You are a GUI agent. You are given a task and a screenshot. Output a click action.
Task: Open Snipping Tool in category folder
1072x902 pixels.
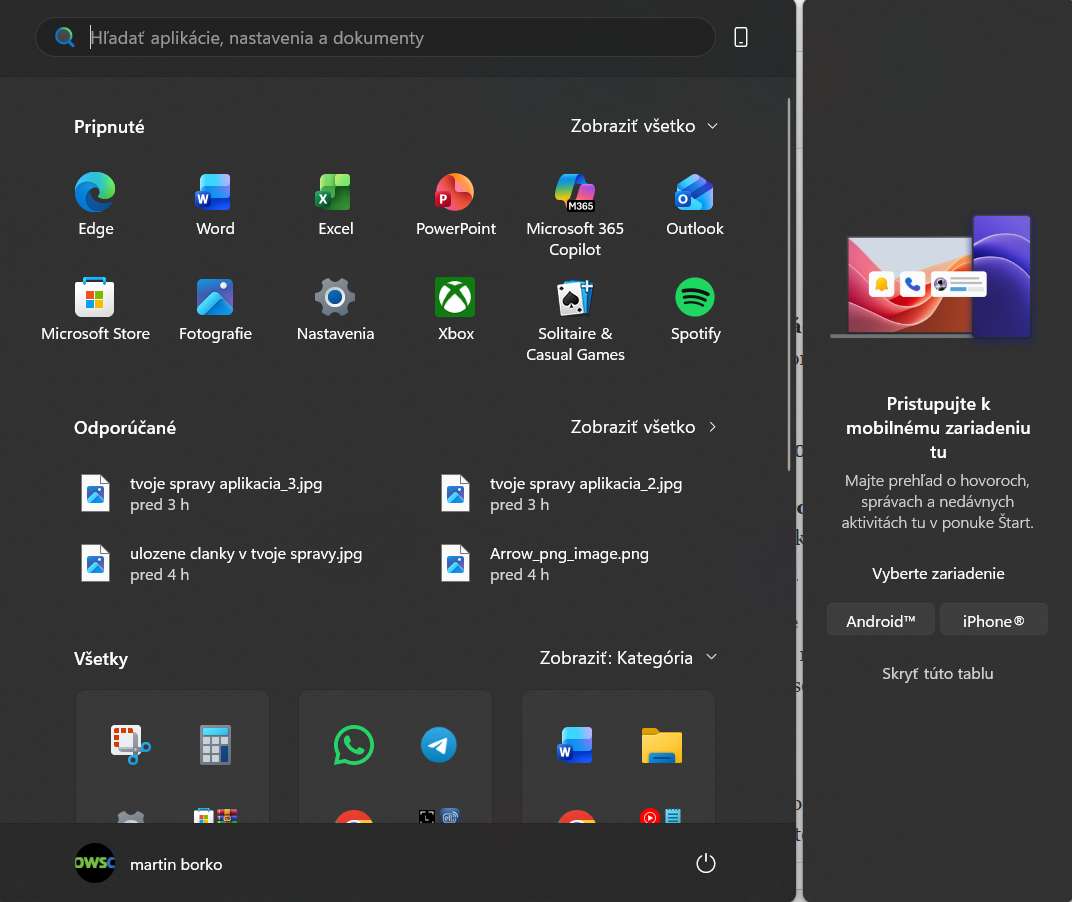pos(130,745)
